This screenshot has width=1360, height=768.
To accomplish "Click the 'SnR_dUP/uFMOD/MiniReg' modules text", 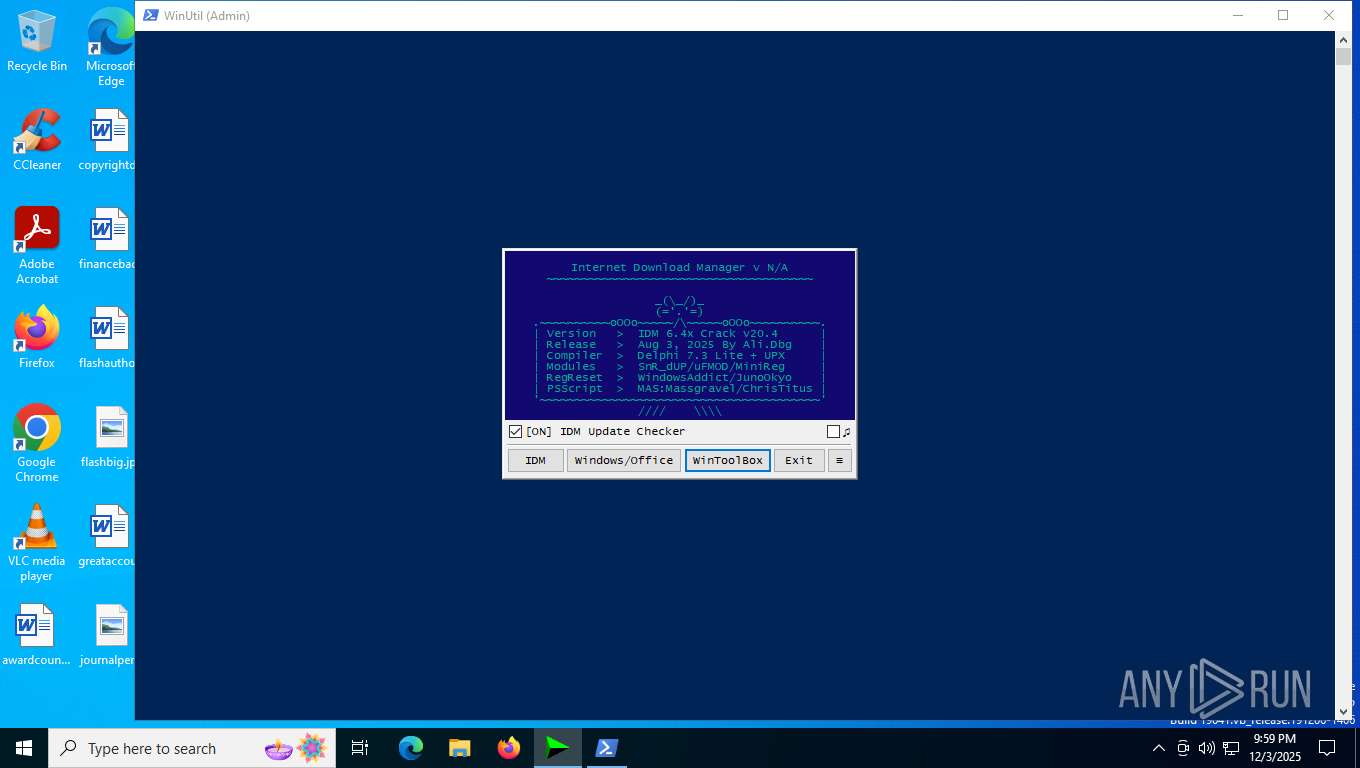I will (x=711, y=366).
